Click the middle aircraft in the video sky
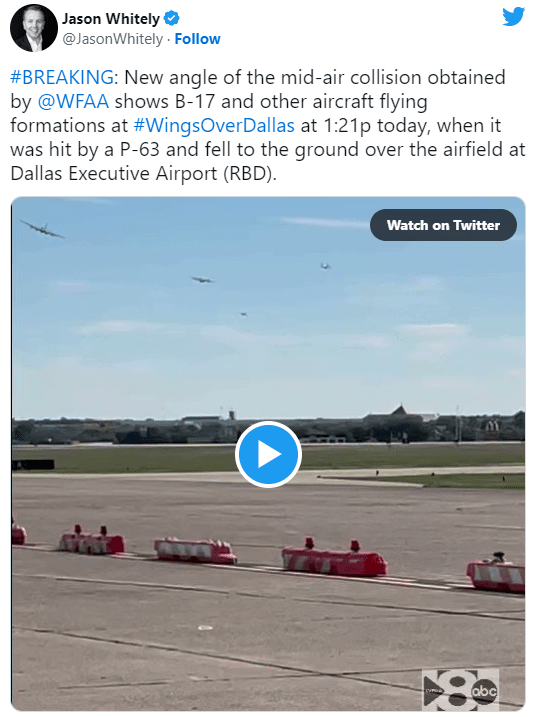This screenshot has width=533, height=717. click(203, 279)
